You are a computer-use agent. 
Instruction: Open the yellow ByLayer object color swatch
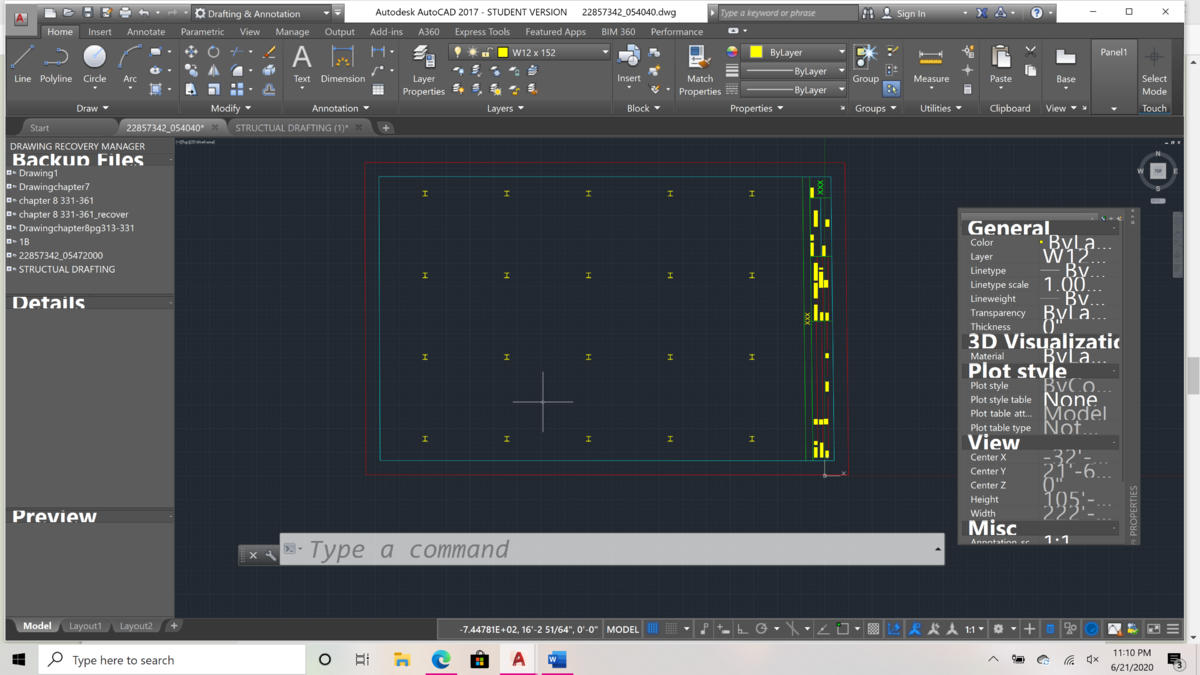(756, 52)
